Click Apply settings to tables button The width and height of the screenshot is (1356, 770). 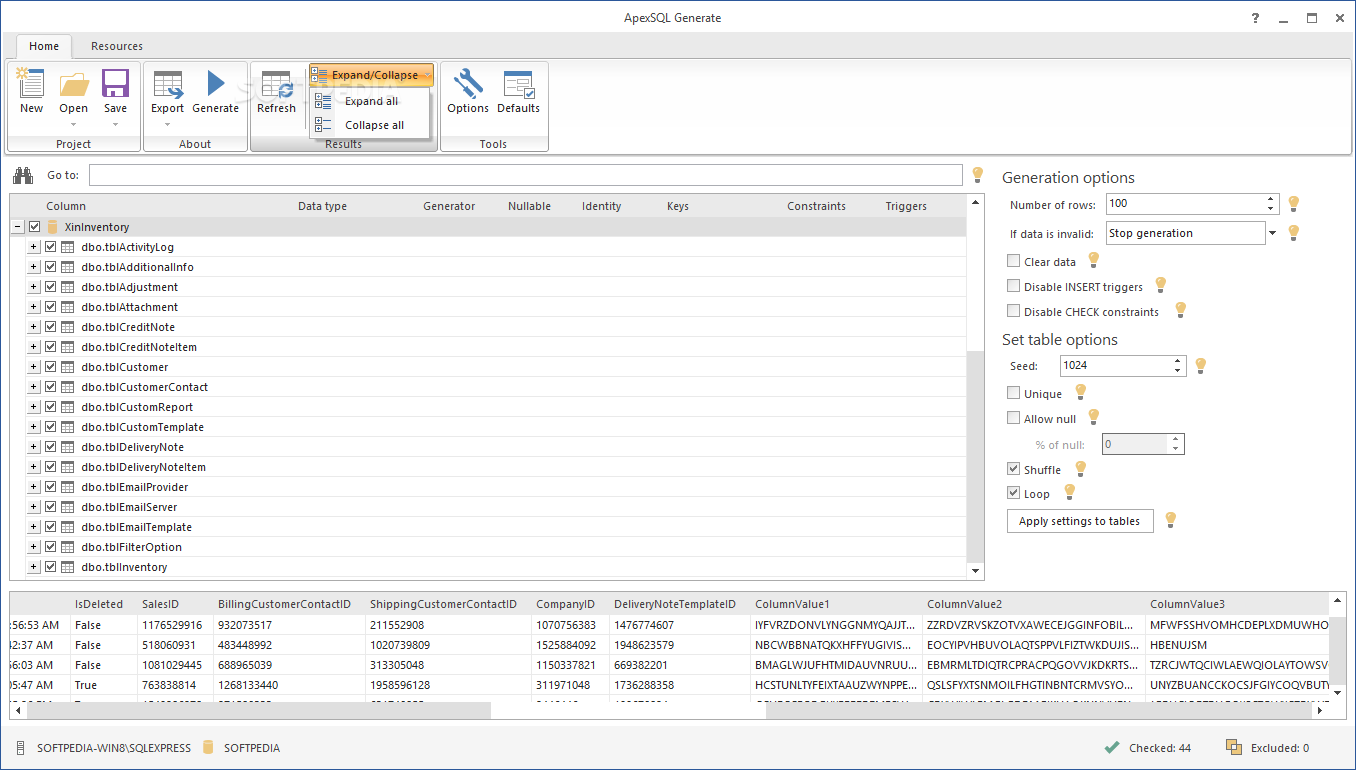(1080, 521)
